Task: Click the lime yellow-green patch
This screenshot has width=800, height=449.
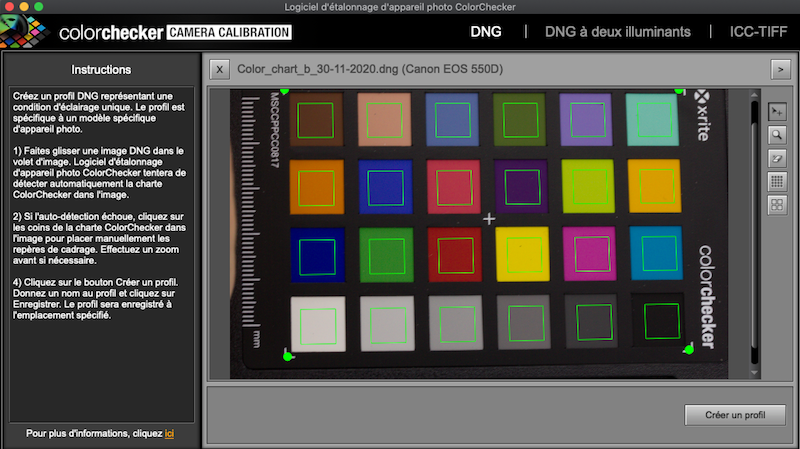Action: (588, 186)
